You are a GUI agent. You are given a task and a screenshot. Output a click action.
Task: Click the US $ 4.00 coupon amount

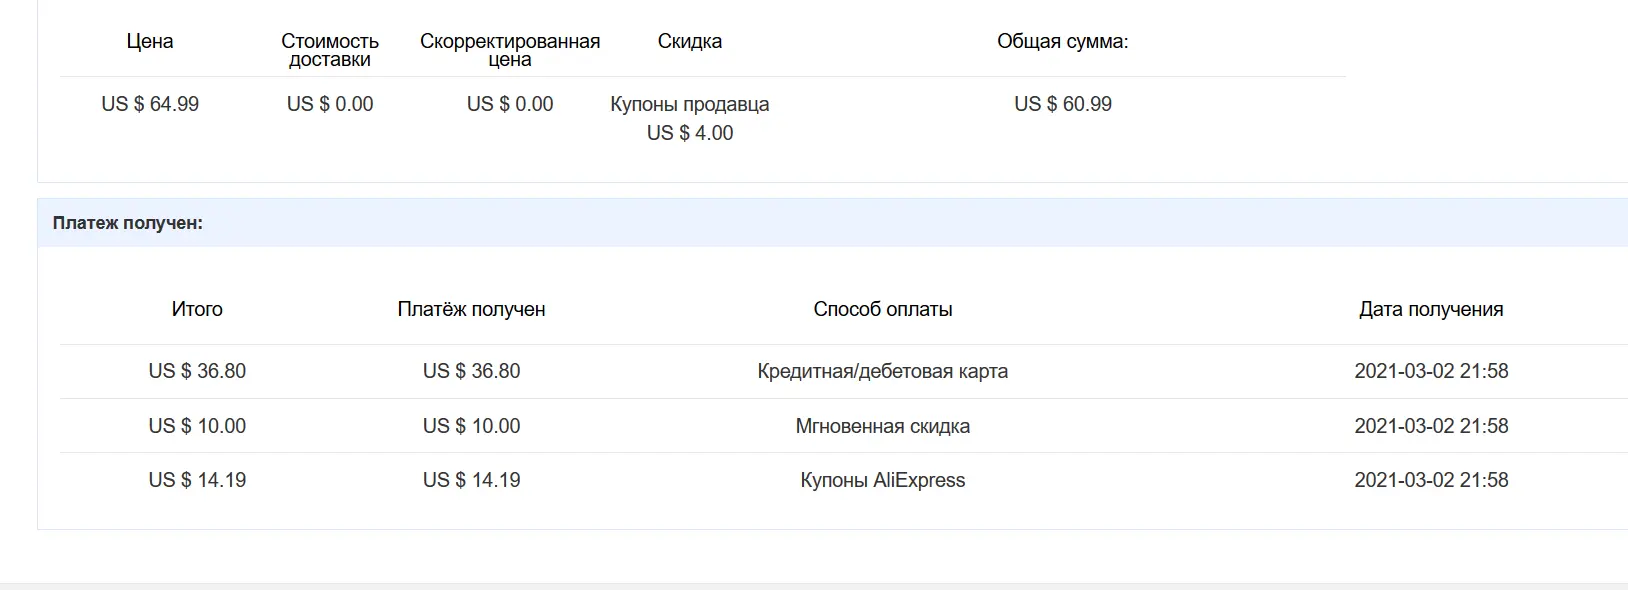tap(690, 133)
